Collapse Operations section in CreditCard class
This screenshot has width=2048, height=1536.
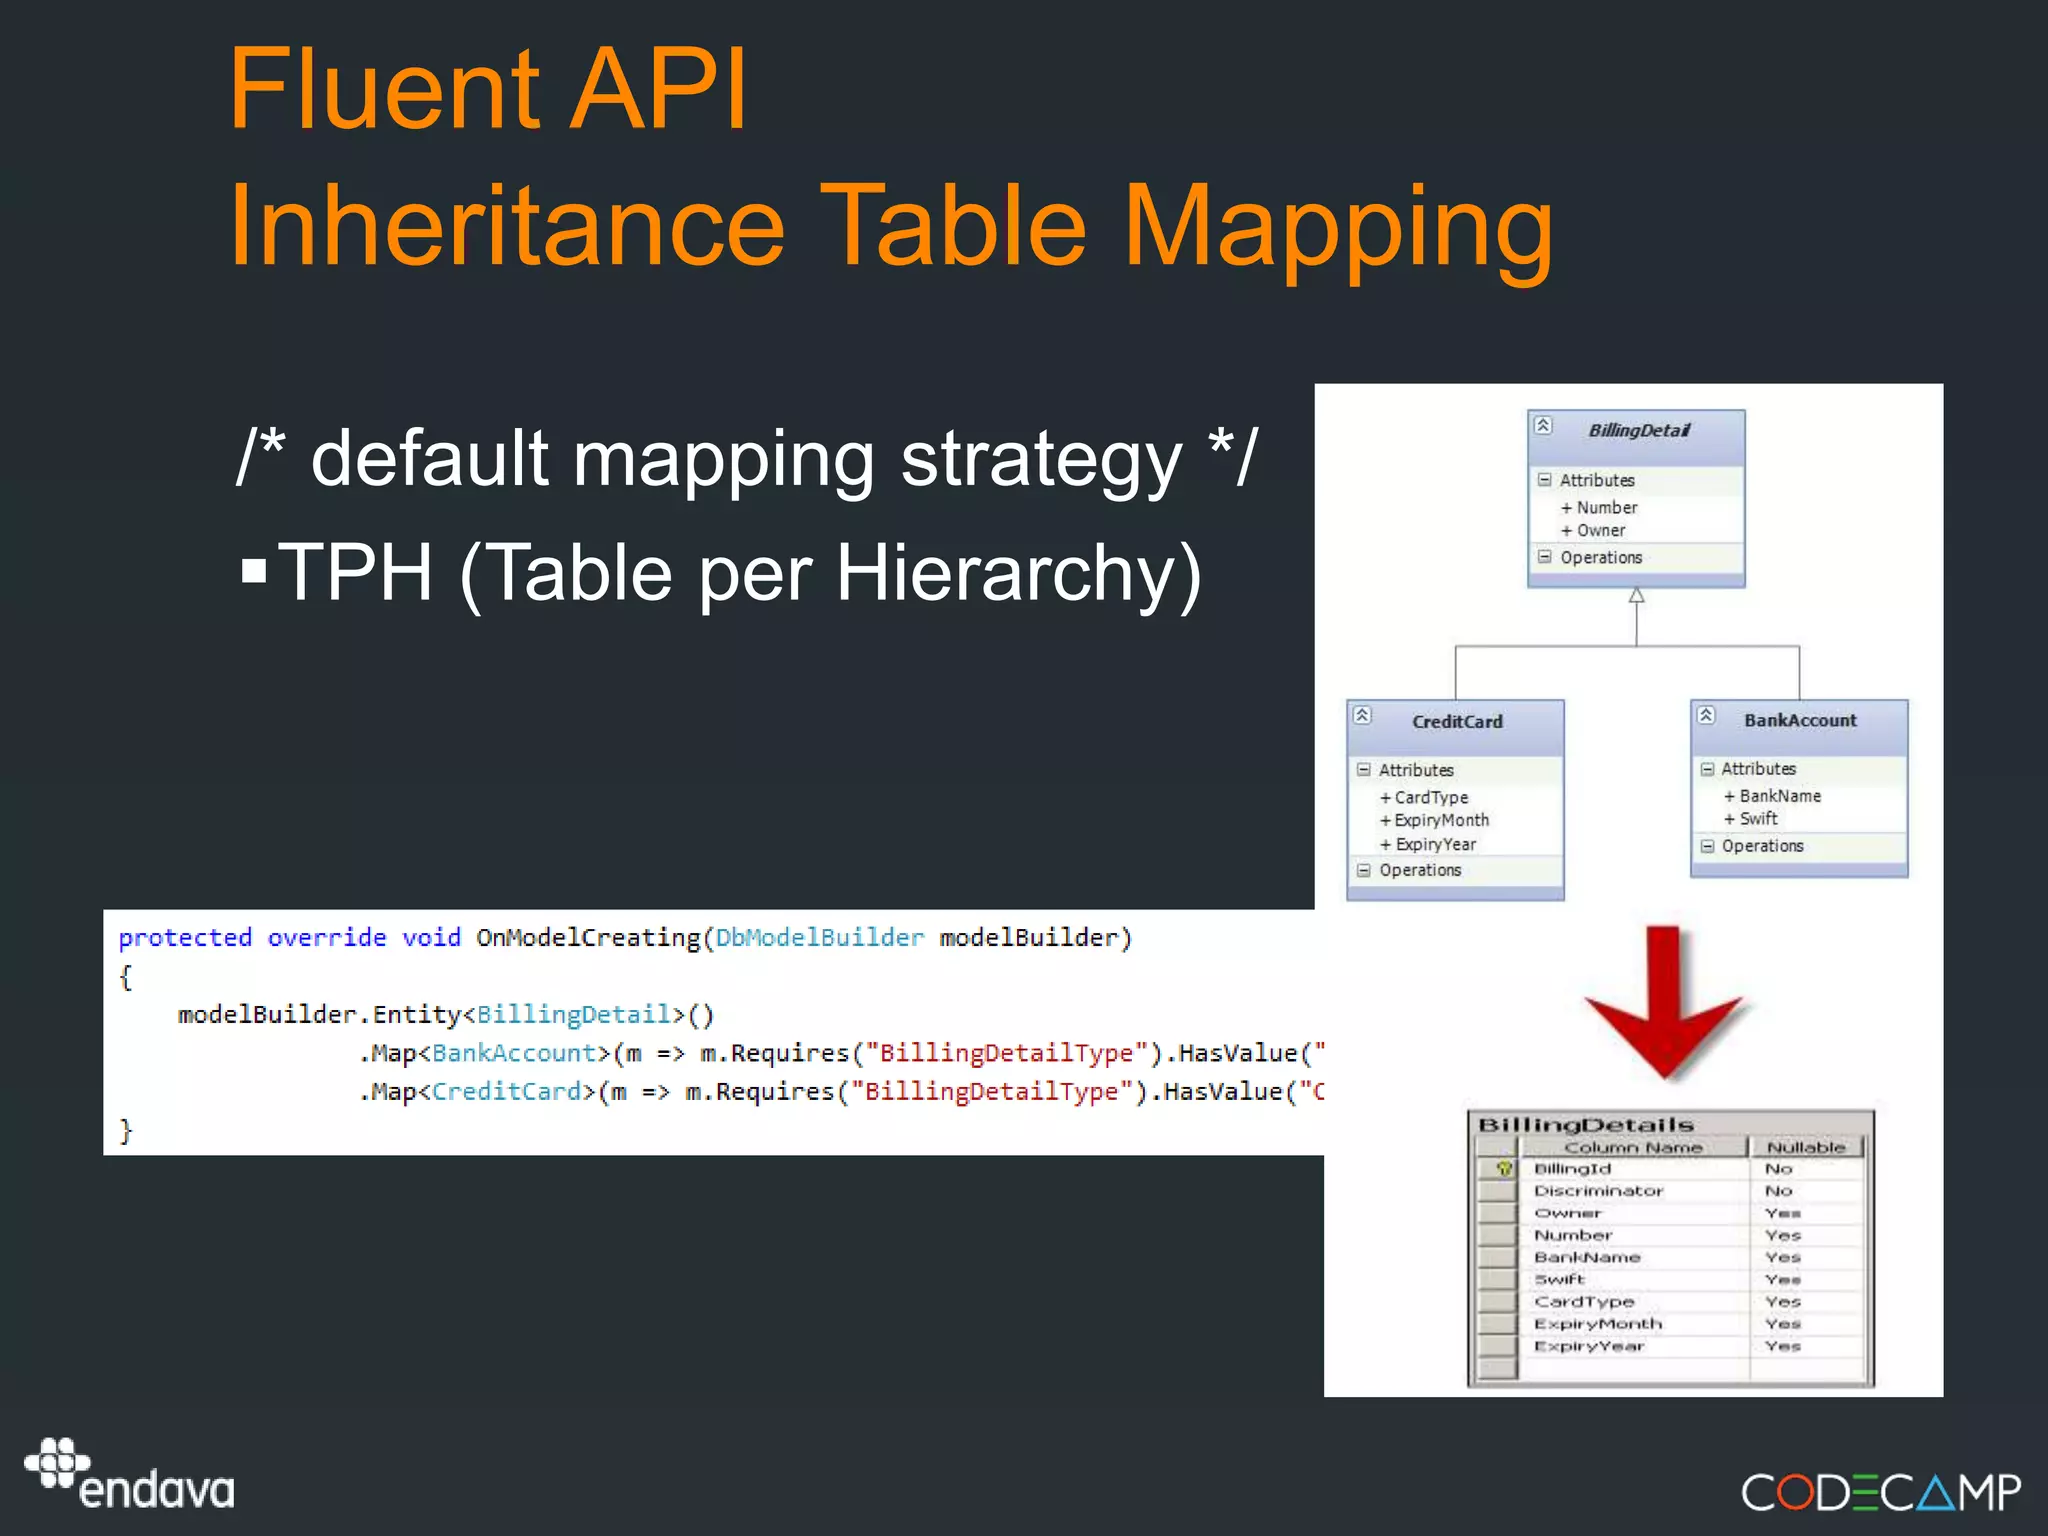[1363, 870]
